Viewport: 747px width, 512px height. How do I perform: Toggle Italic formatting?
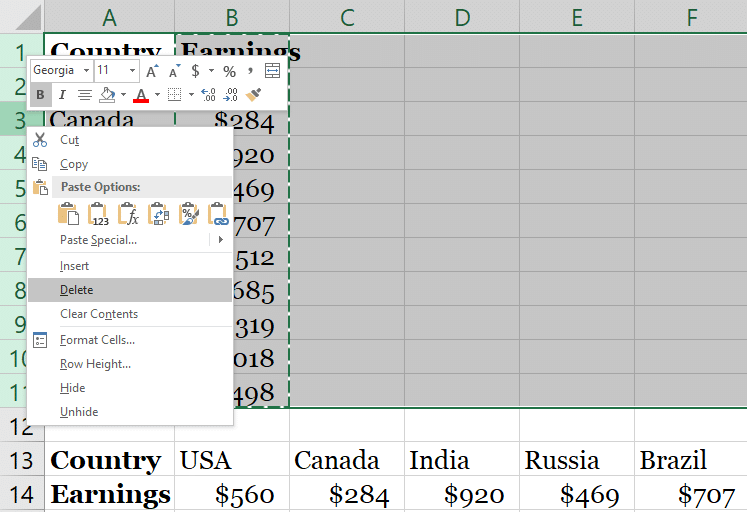point(62,95)
